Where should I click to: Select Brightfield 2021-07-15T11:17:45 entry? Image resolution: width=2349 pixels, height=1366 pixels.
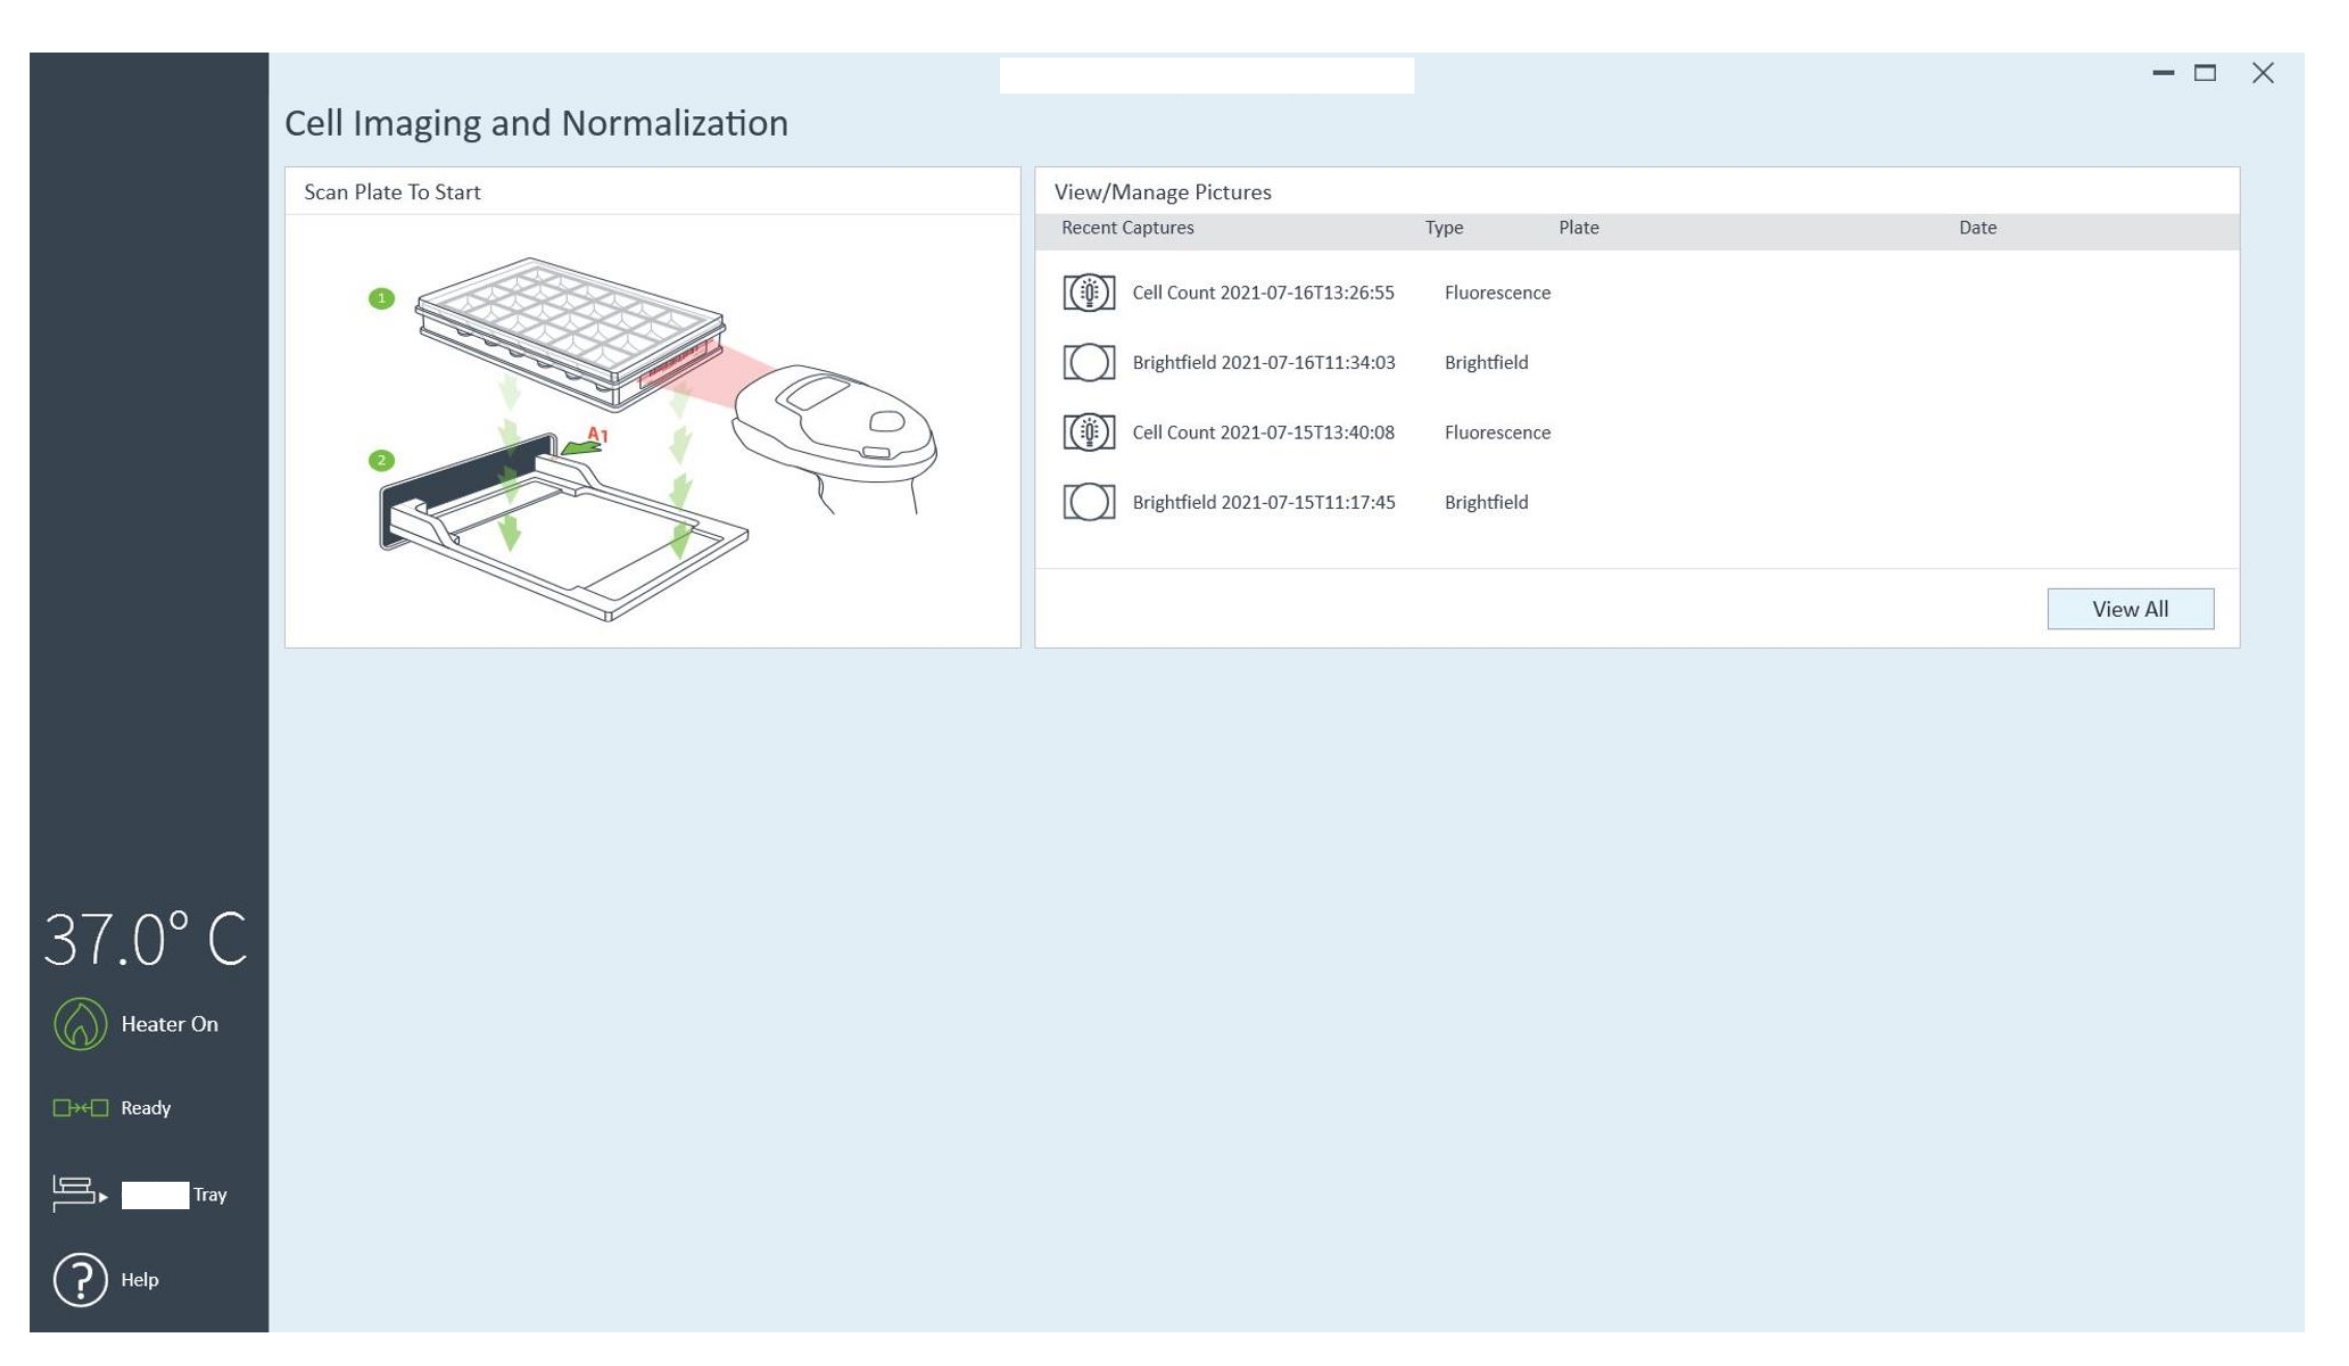[1263, 502]
